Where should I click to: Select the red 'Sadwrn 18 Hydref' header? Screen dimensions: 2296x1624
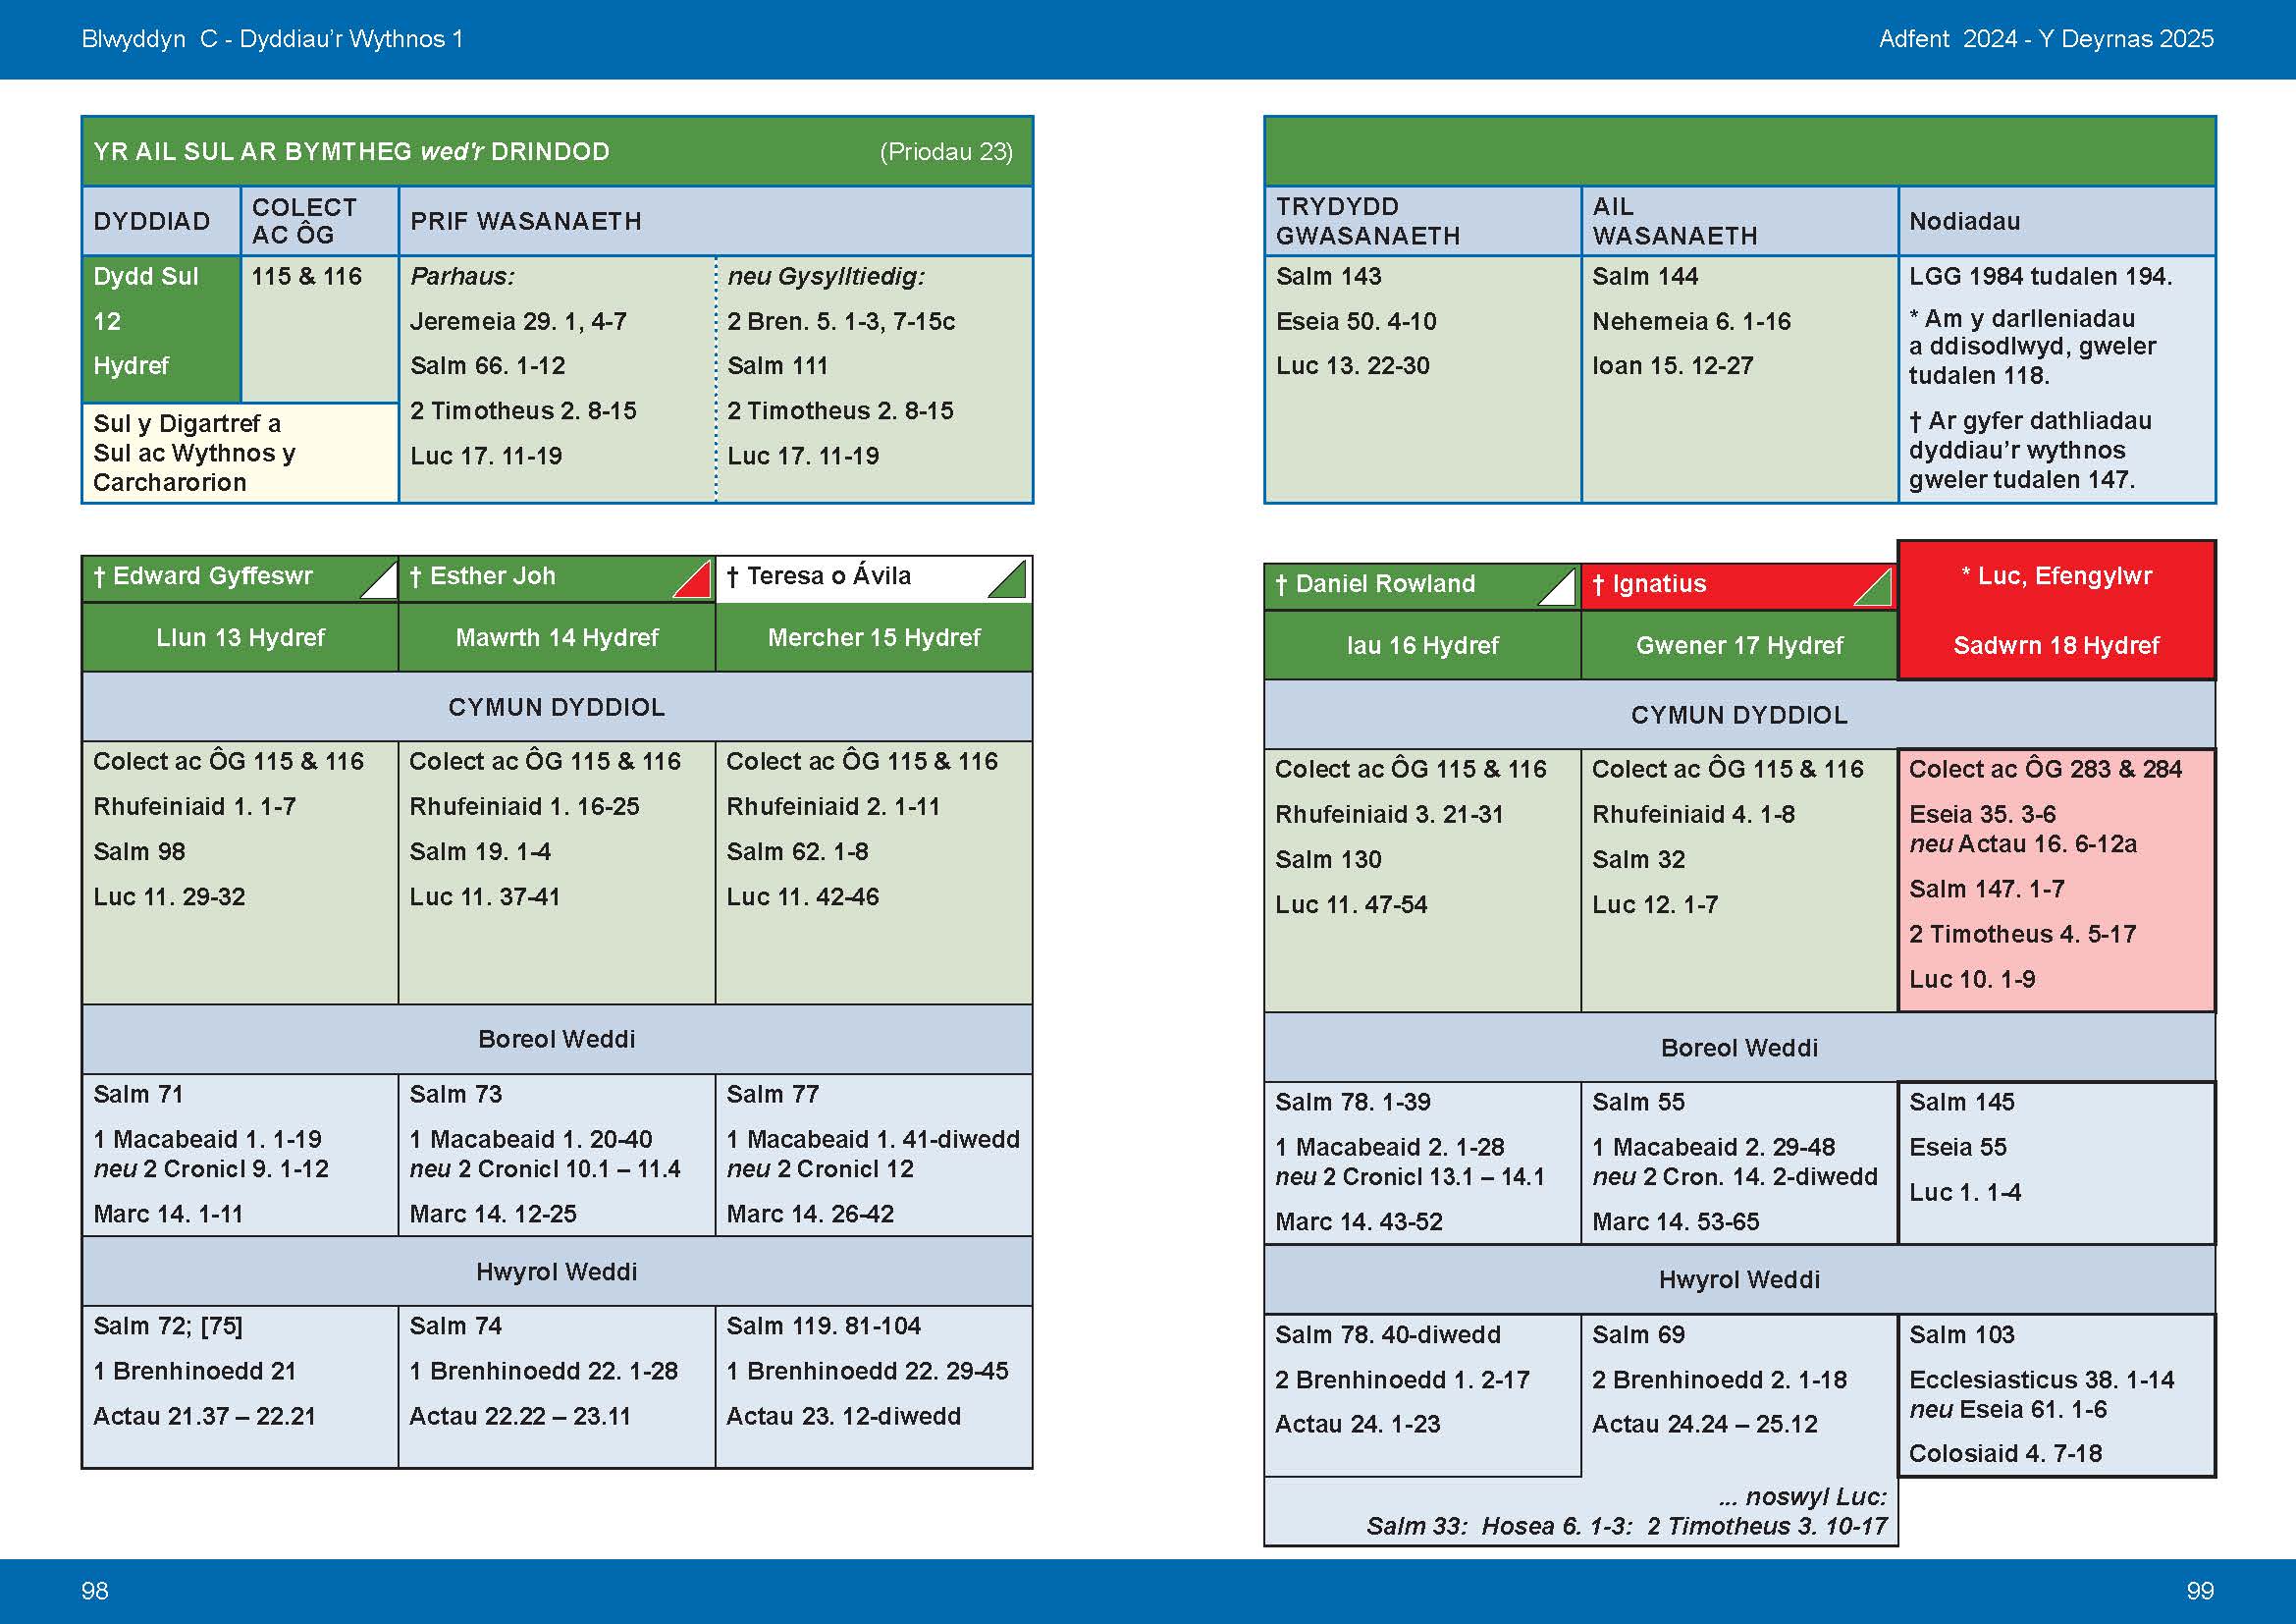[x=2056, y=646]
